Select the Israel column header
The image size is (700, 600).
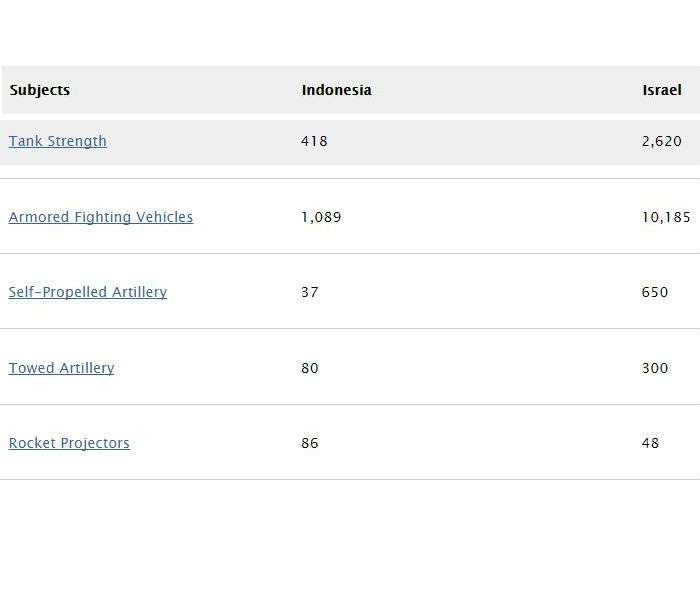click(x=662, y=90)
